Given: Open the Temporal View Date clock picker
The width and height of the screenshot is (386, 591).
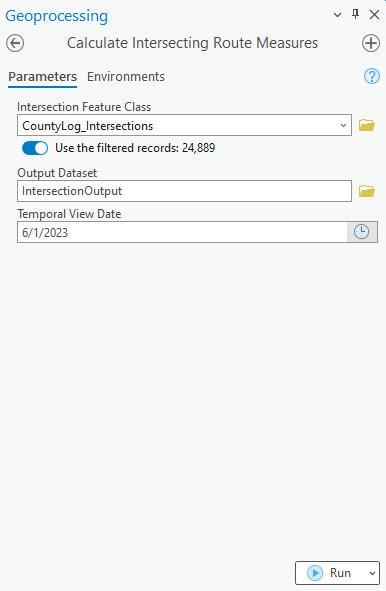Looking at the screenshot, I should (361, 232).
